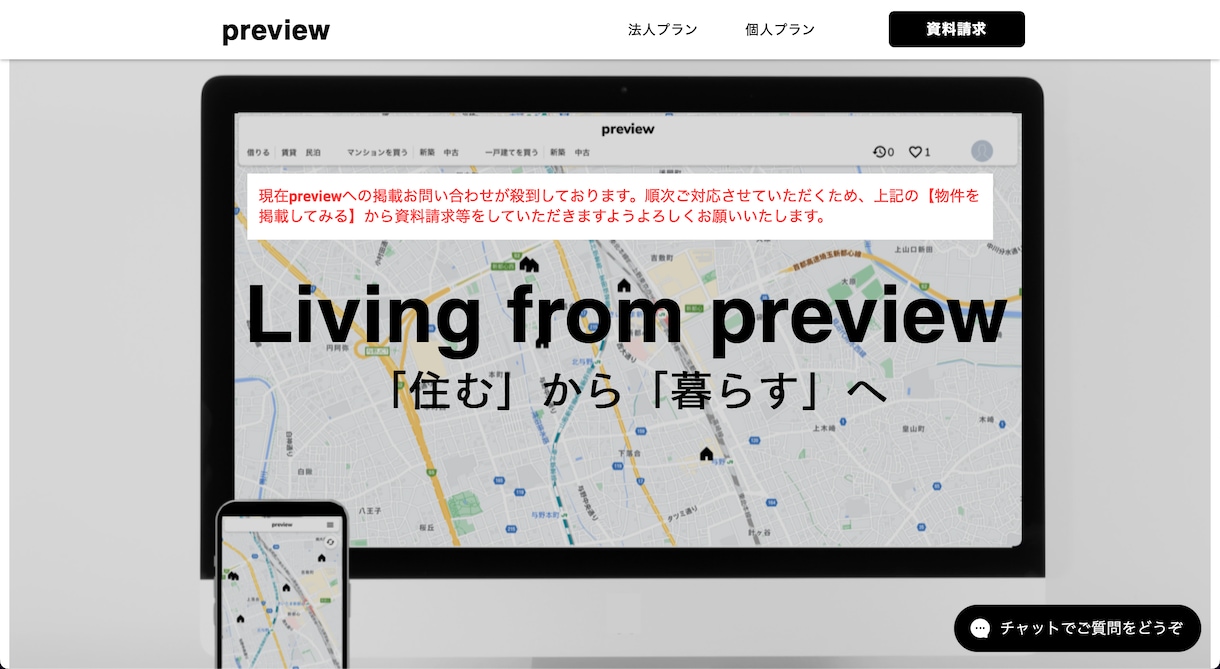The height and width of the screenshot is (669, 1220).
Task: Click the circular refresh icon on phone mockup
Action: pos(331,541)
